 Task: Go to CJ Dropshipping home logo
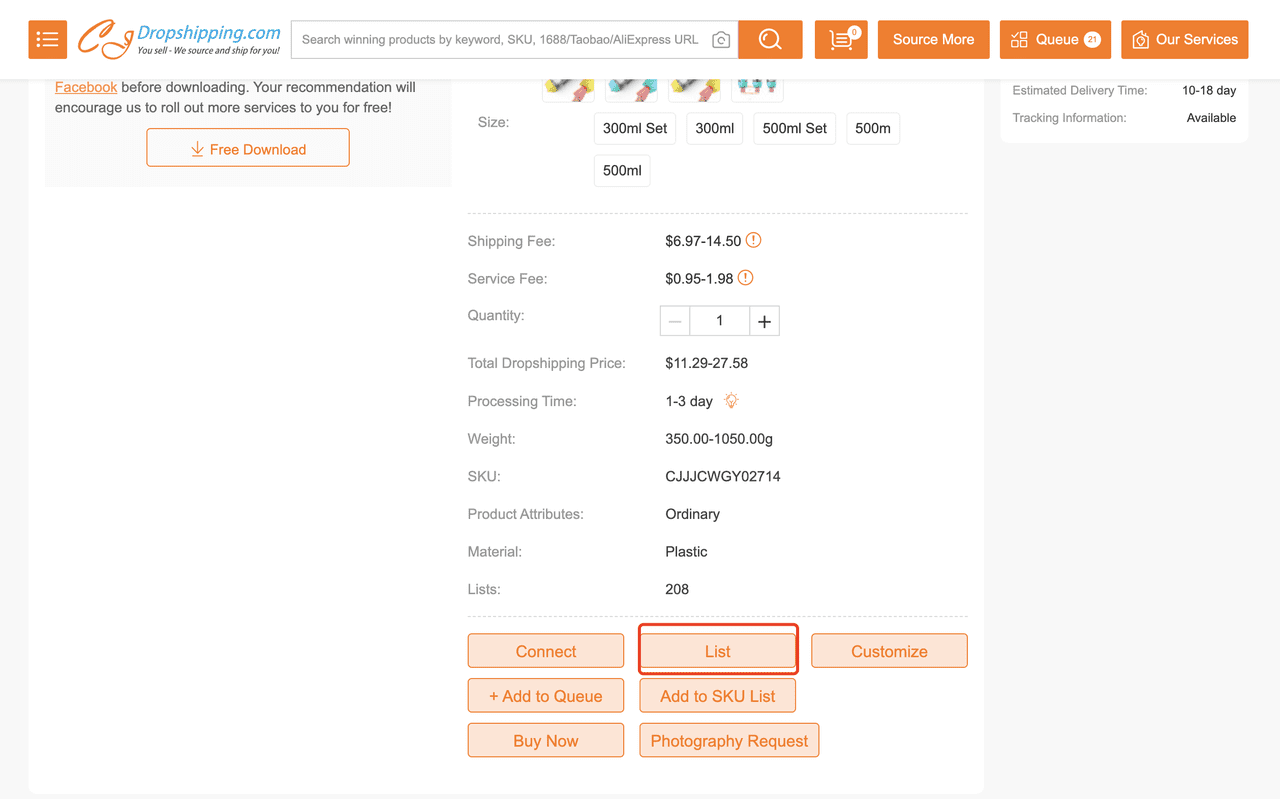coord(180,39)
